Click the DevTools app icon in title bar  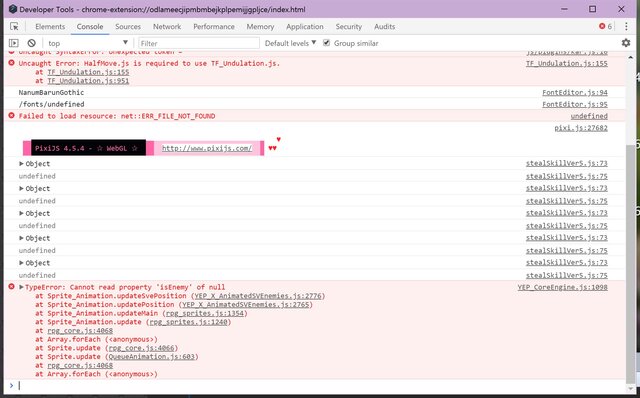(x=12, y=9)
